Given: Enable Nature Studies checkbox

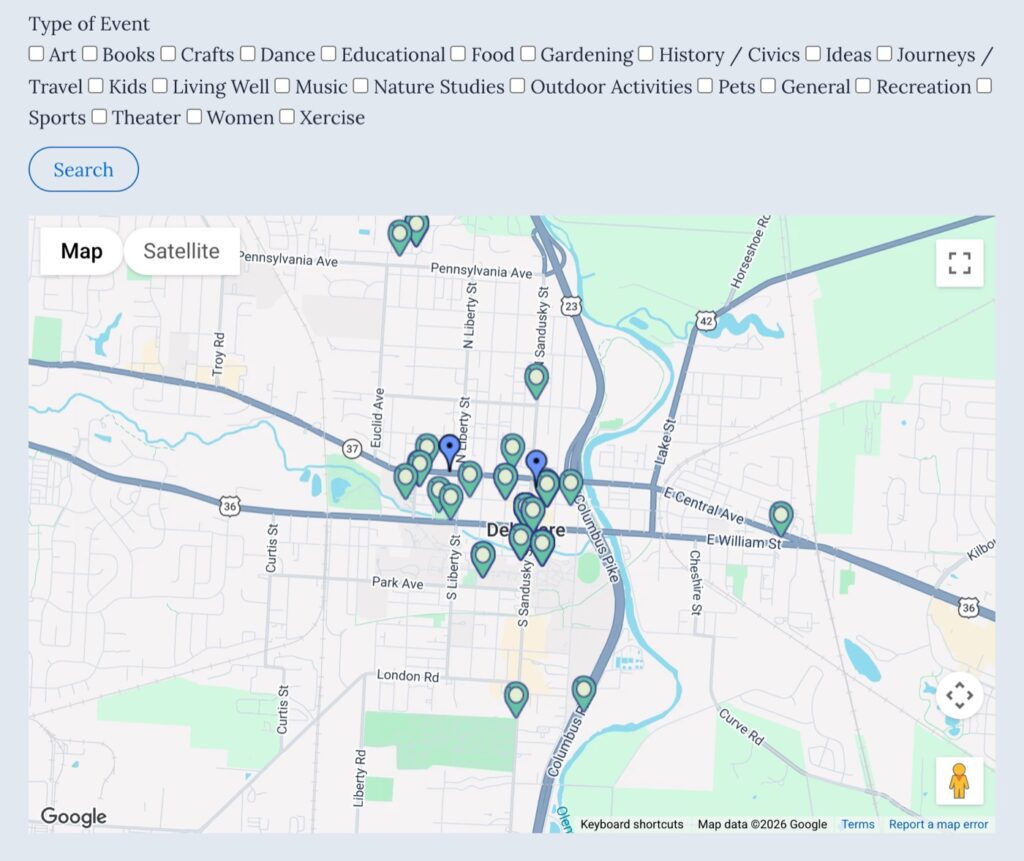Looking at the screenshot, I should tap(361, 86).
